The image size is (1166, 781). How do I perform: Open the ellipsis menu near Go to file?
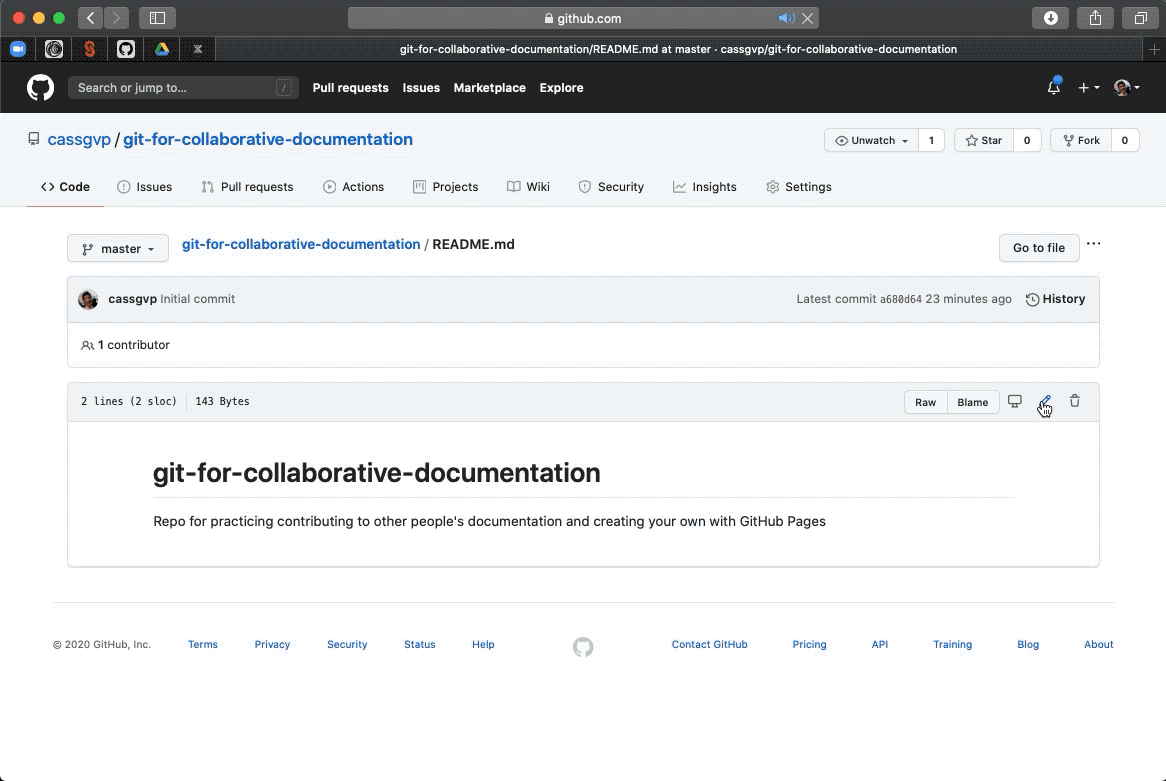[x=1093, y=244]
